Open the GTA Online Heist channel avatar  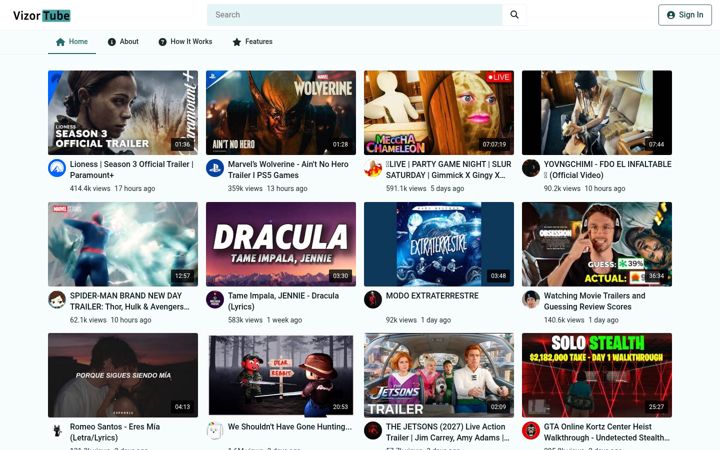coord(531,431)
